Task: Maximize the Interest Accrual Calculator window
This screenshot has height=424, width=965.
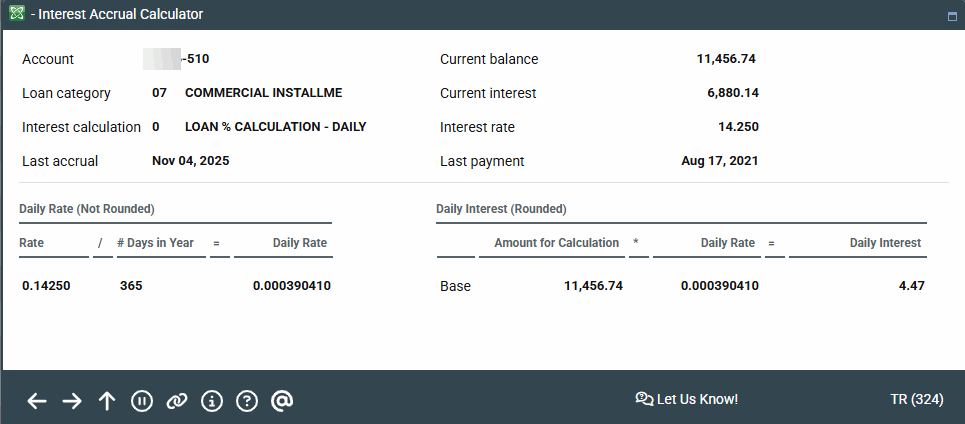Action: (x=952, y=16)
